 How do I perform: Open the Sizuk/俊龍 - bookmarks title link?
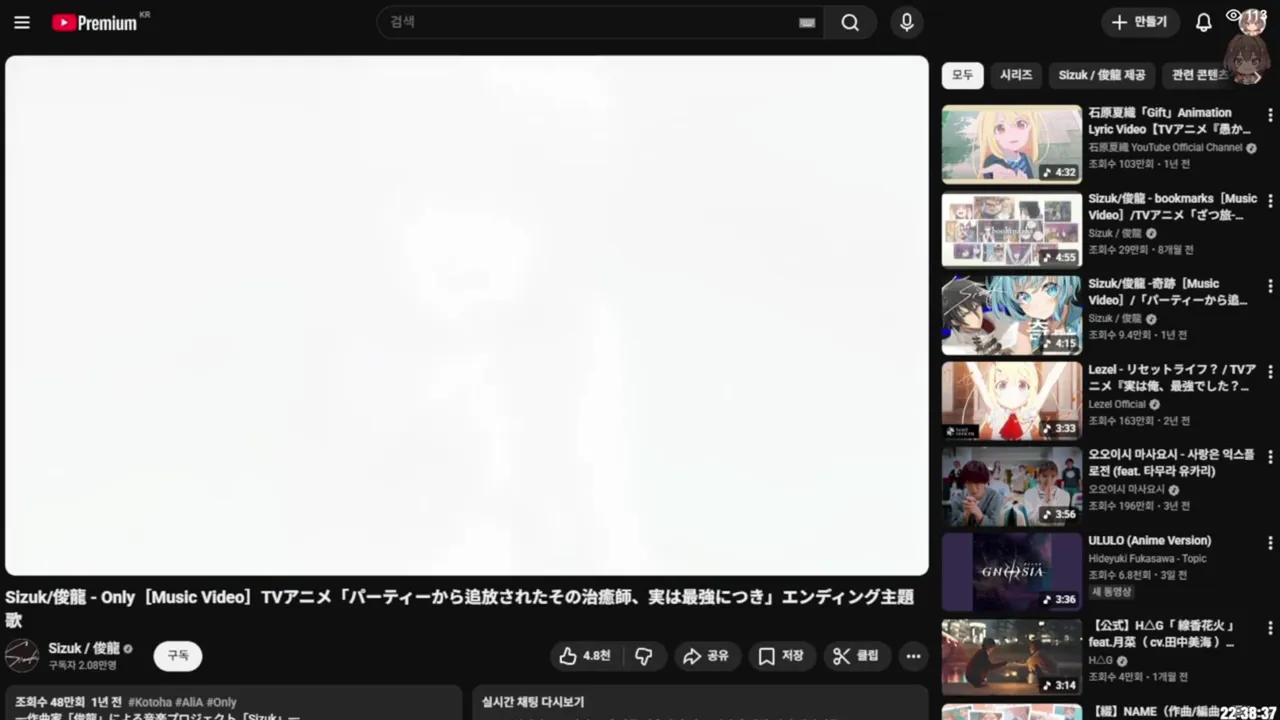click(x=1172, y=207)
